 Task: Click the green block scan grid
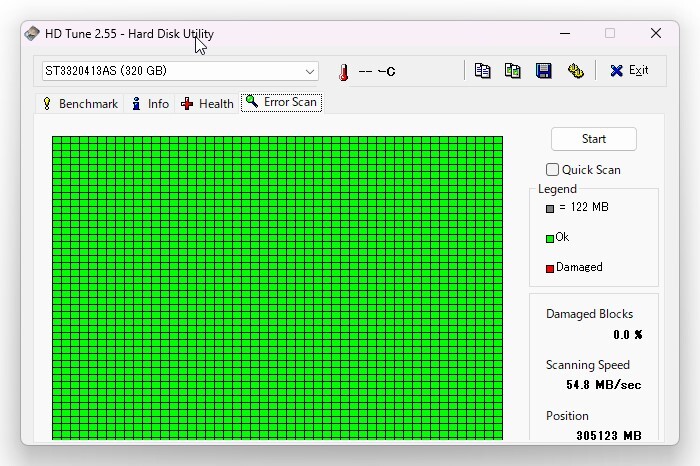point(277,288)
